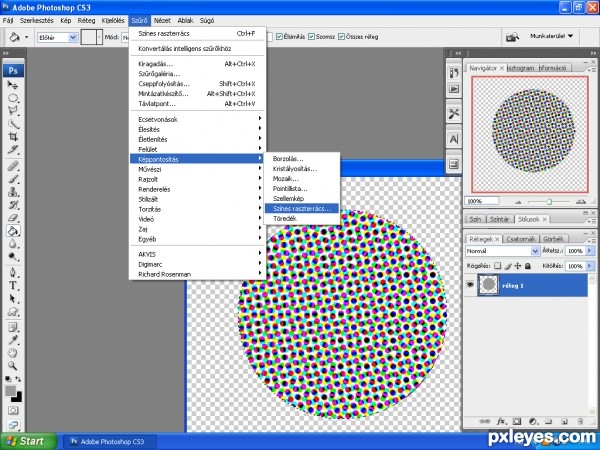Select the Quick Selection tool

(13, 124)
